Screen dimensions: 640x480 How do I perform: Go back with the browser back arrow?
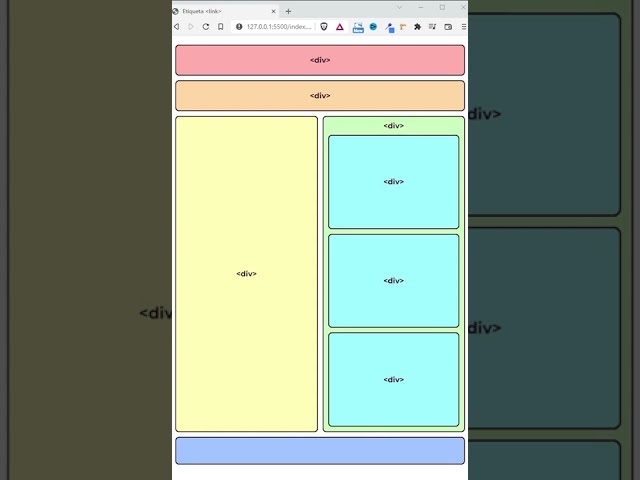point(176,27)
